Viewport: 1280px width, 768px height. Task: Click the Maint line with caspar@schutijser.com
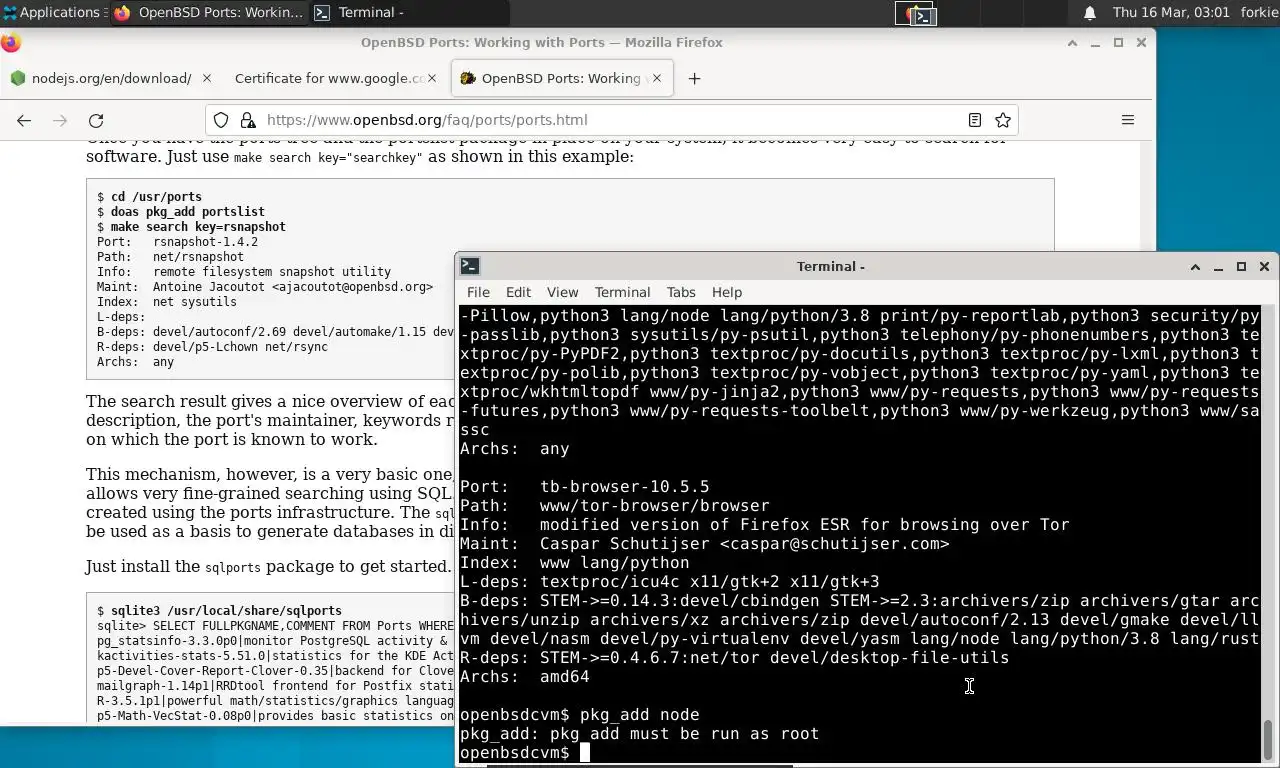(704, 544)
